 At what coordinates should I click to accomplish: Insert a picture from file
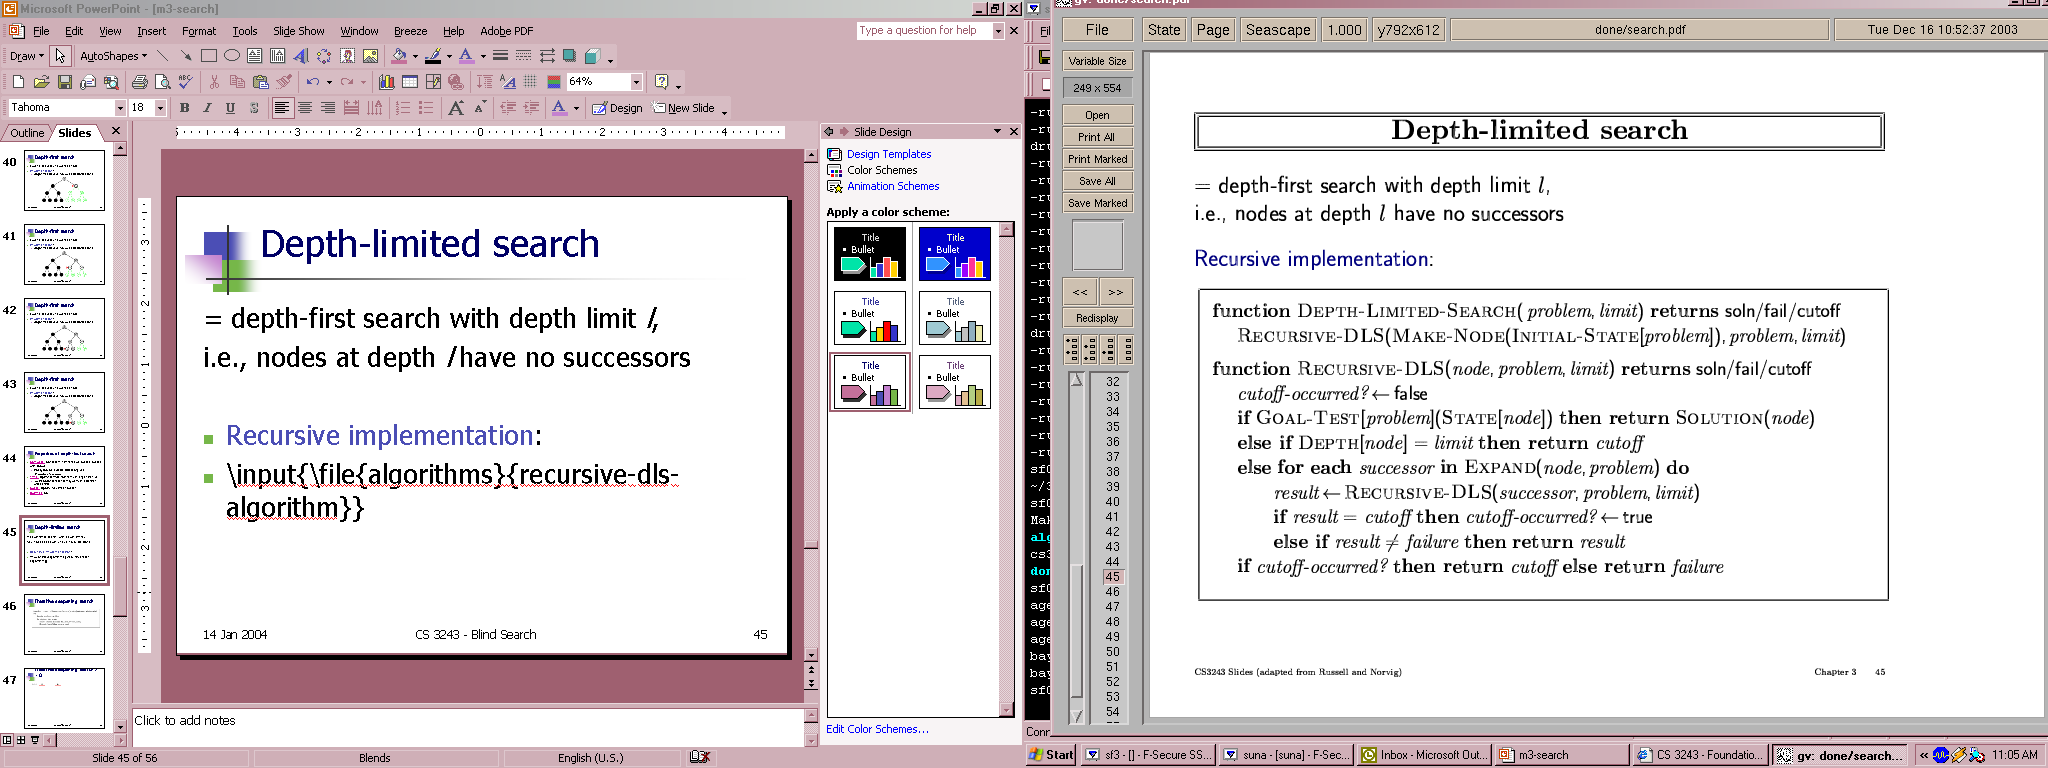click(x=370, y=56)
